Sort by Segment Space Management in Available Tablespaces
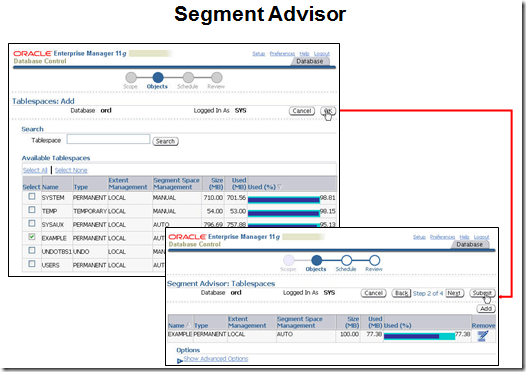The image size is (526, 372). (x=176, y=183)
